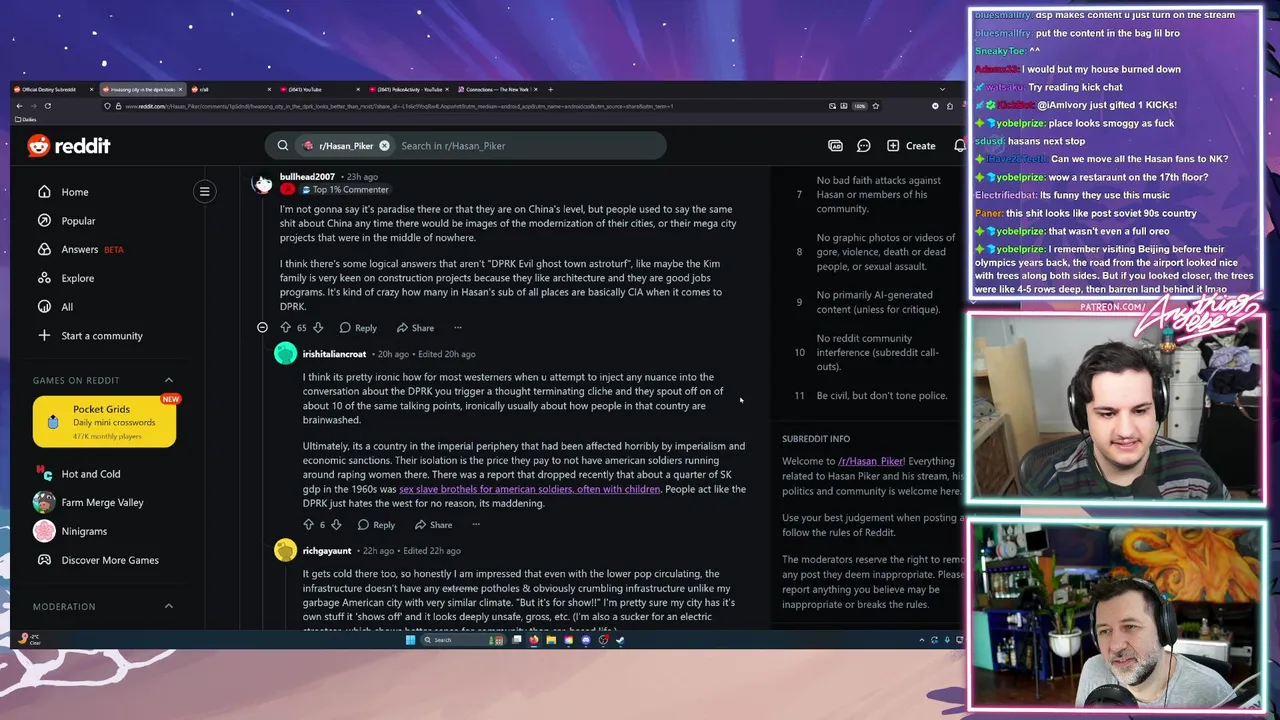
Task: Open Pocket Grids daily mini crosswords
Action: click(x=104, y=421)
